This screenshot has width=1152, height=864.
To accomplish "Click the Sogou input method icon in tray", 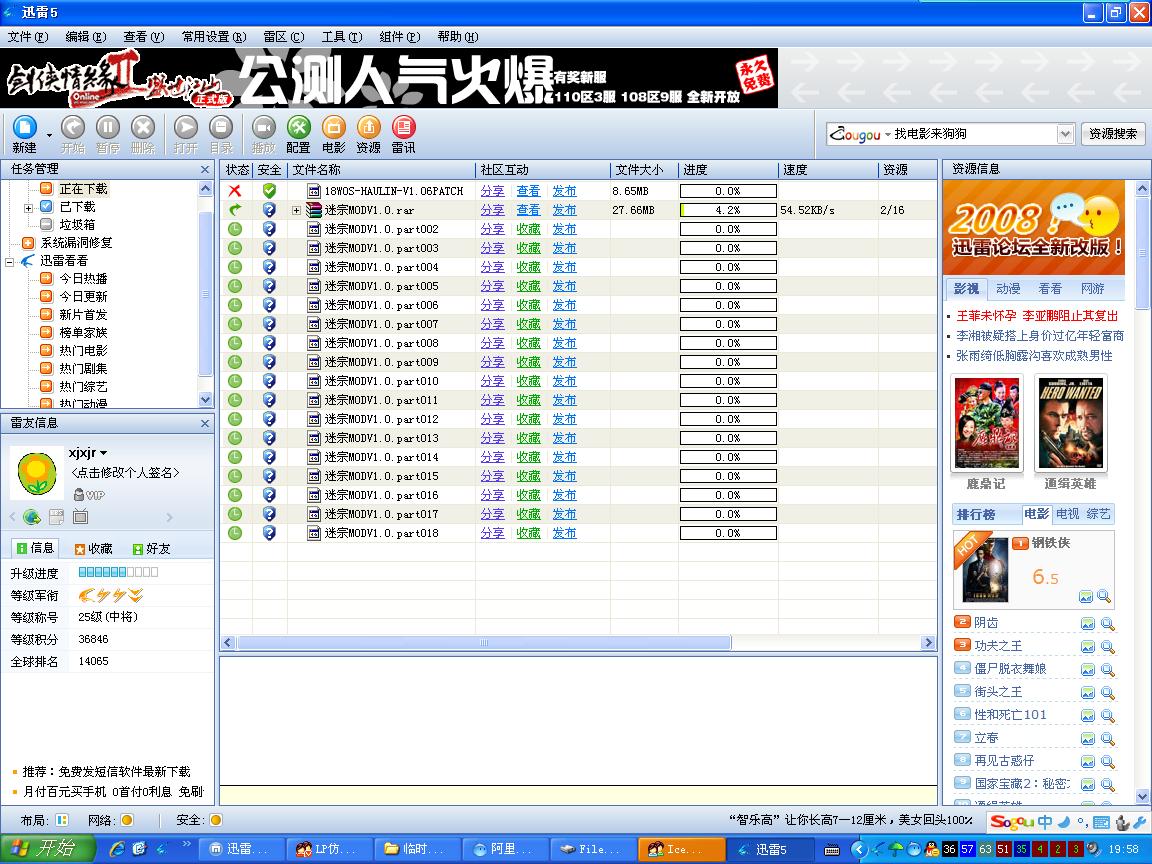I will [x=1011, y=822].
